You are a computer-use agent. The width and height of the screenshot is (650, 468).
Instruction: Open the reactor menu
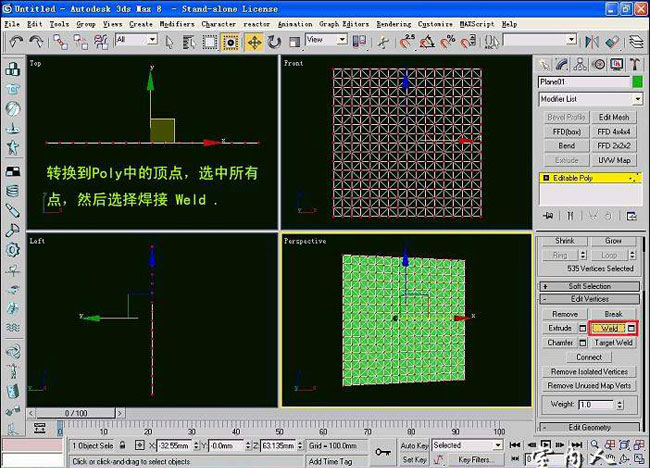(257, 24)
